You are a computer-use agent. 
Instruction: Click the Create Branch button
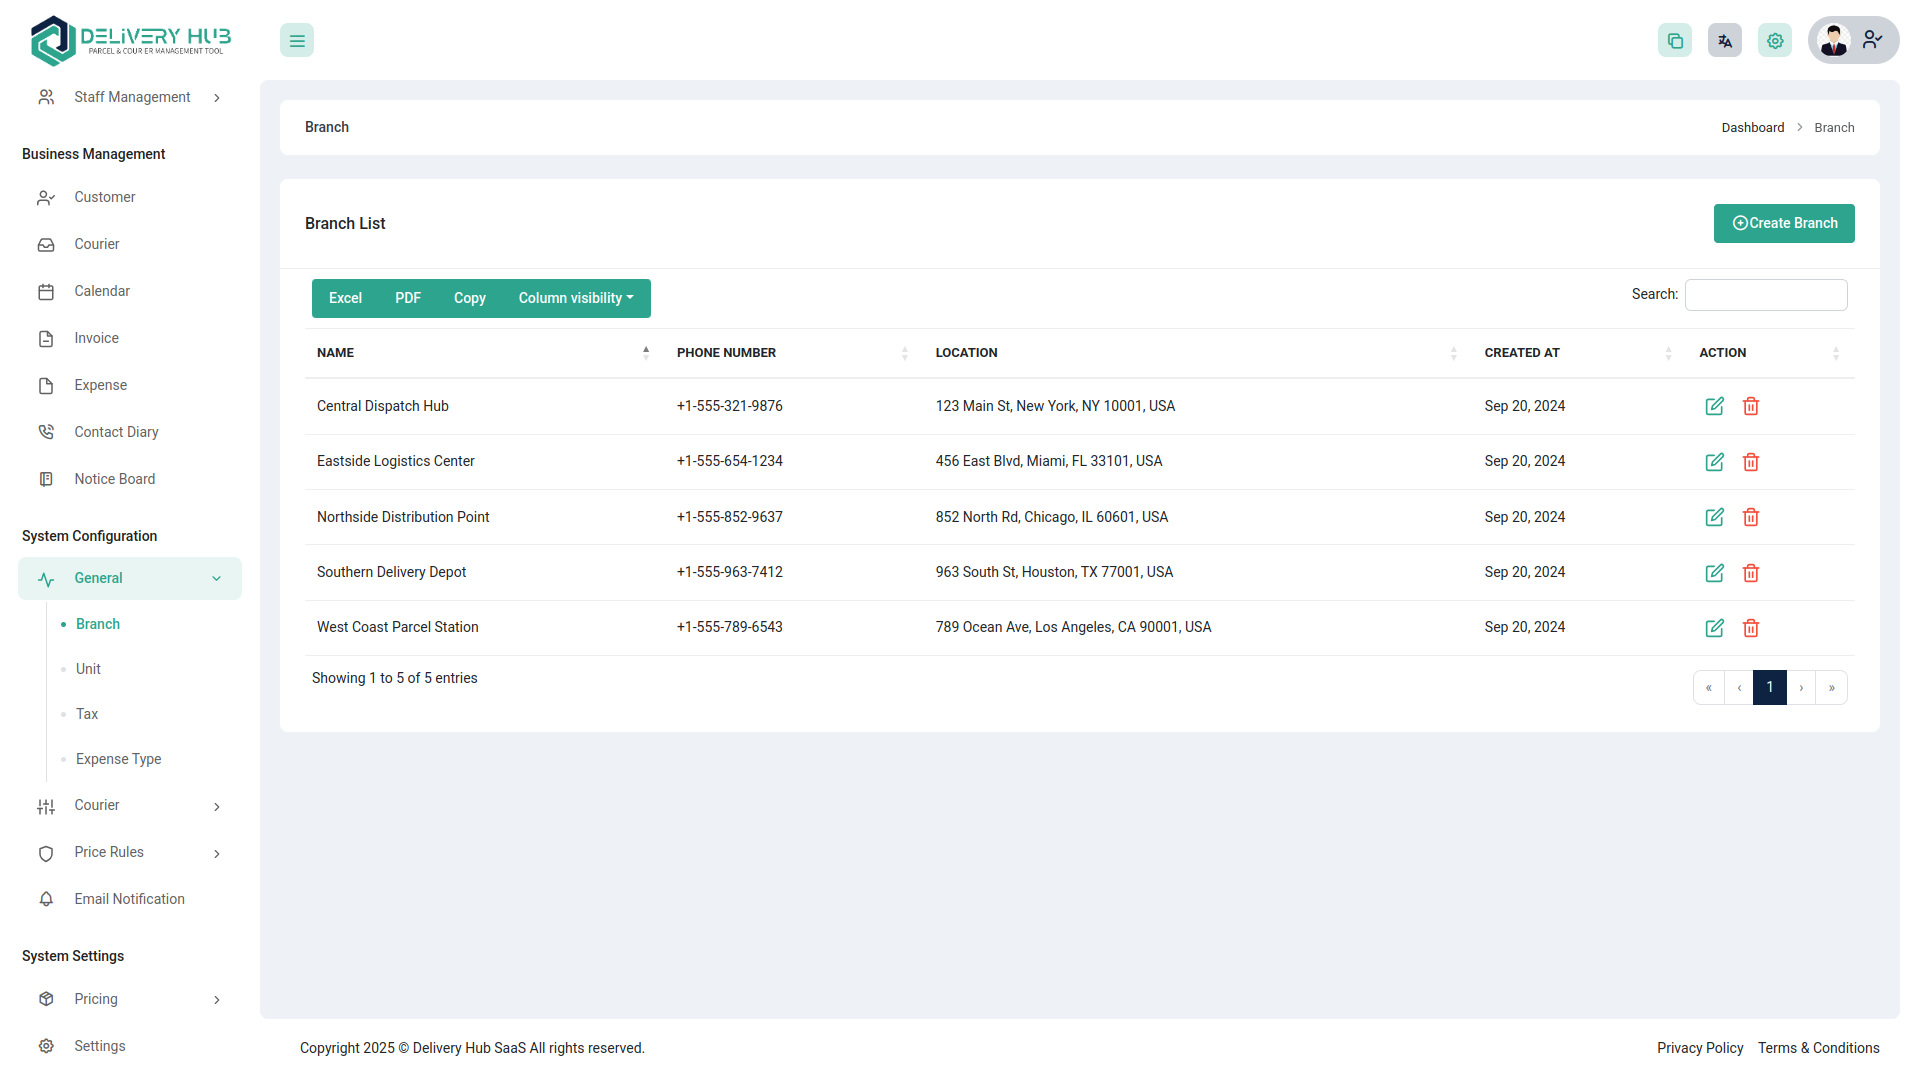tap(1784, 223)
